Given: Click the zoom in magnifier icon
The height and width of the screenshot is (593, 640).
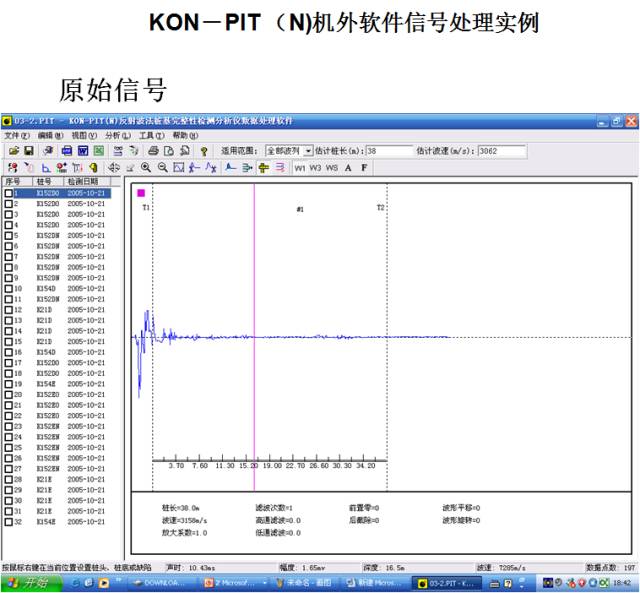Looking at the screenshot, I should [146, 168].
